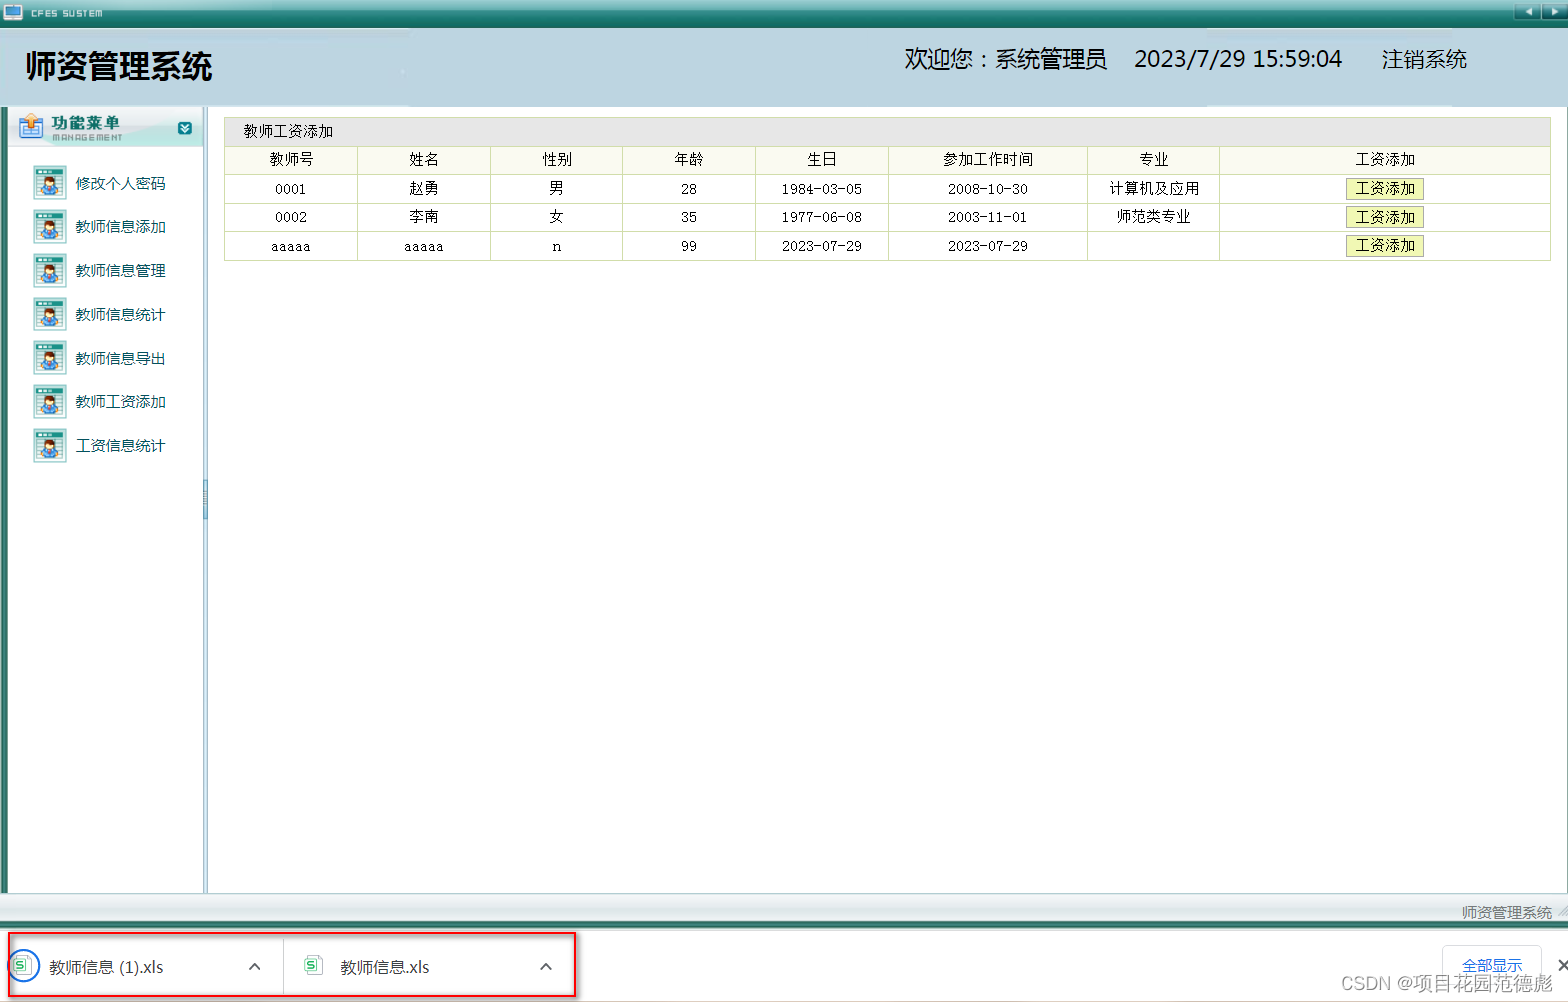Open 教师工资添加 menu item

(121, 402)
